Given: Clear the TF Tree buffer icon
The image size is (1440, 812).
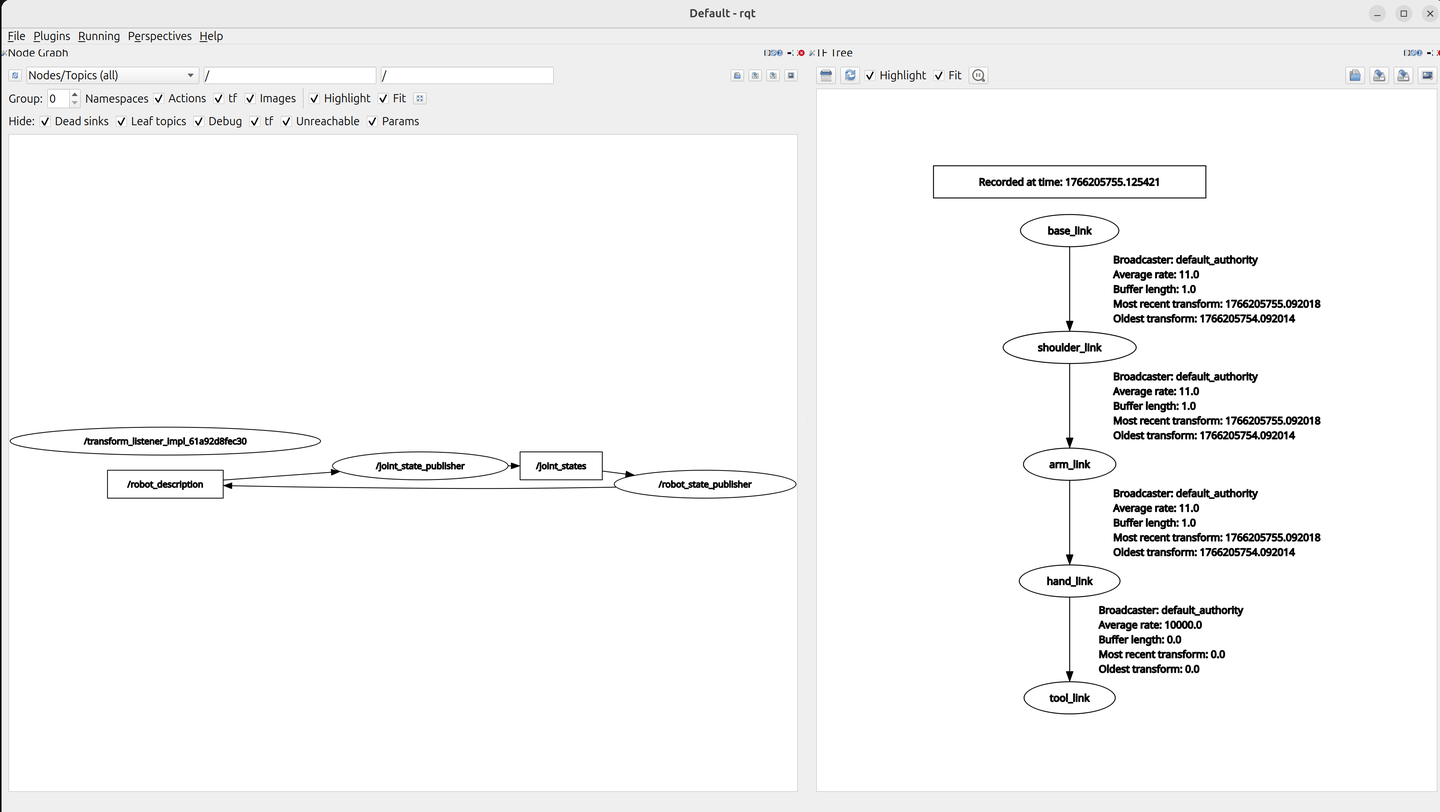Looking at the screenshot, I should 826,75.
